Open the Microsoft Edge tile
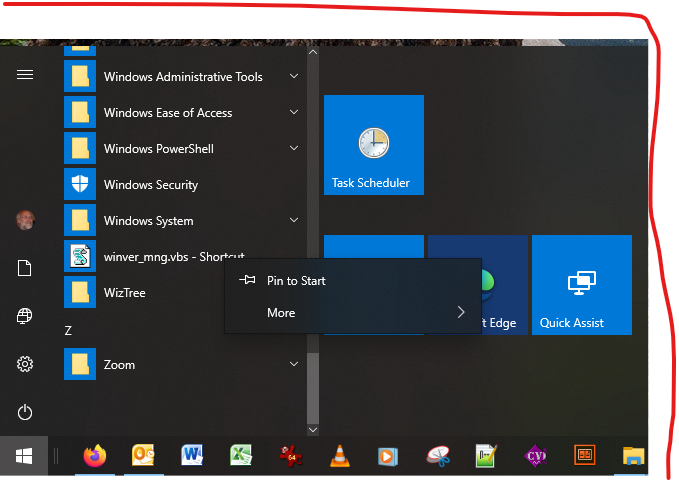The image size is (679, 480). 504,285
